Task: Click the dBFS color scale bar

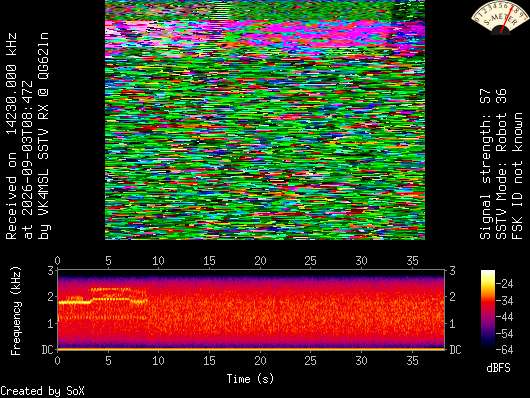Action: tap(488, 309)
